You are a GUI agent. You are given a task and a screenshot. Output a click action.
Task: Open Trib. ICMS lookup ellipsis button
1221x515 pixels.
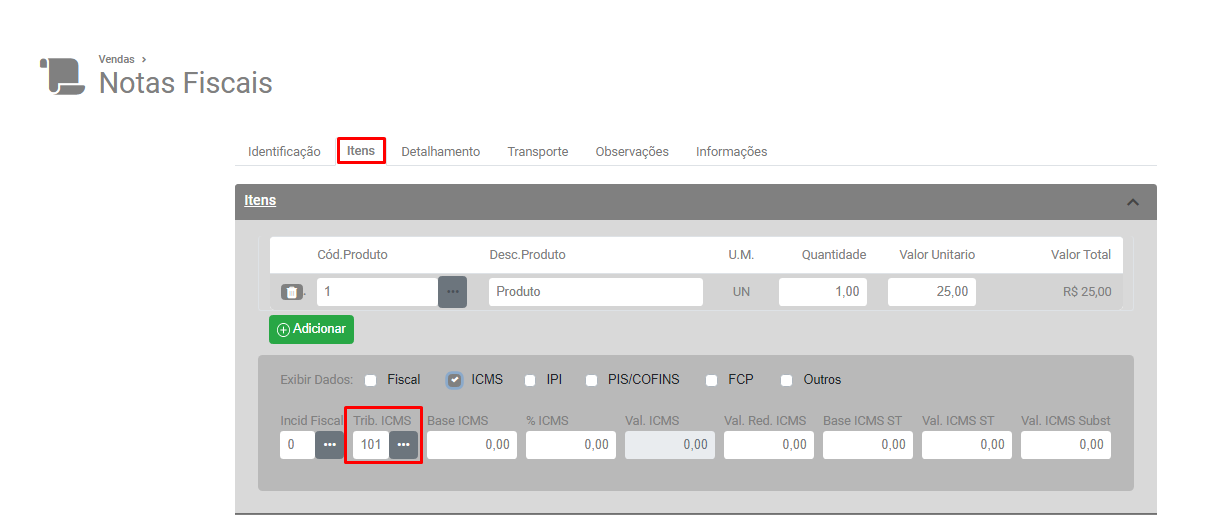(x=403, y=445)
